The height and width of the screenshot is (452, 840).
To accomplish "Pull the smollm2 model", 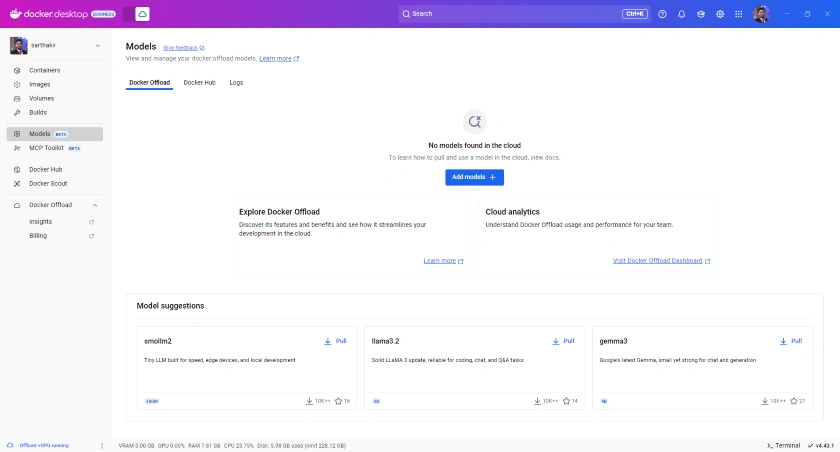I will [335, 341].
